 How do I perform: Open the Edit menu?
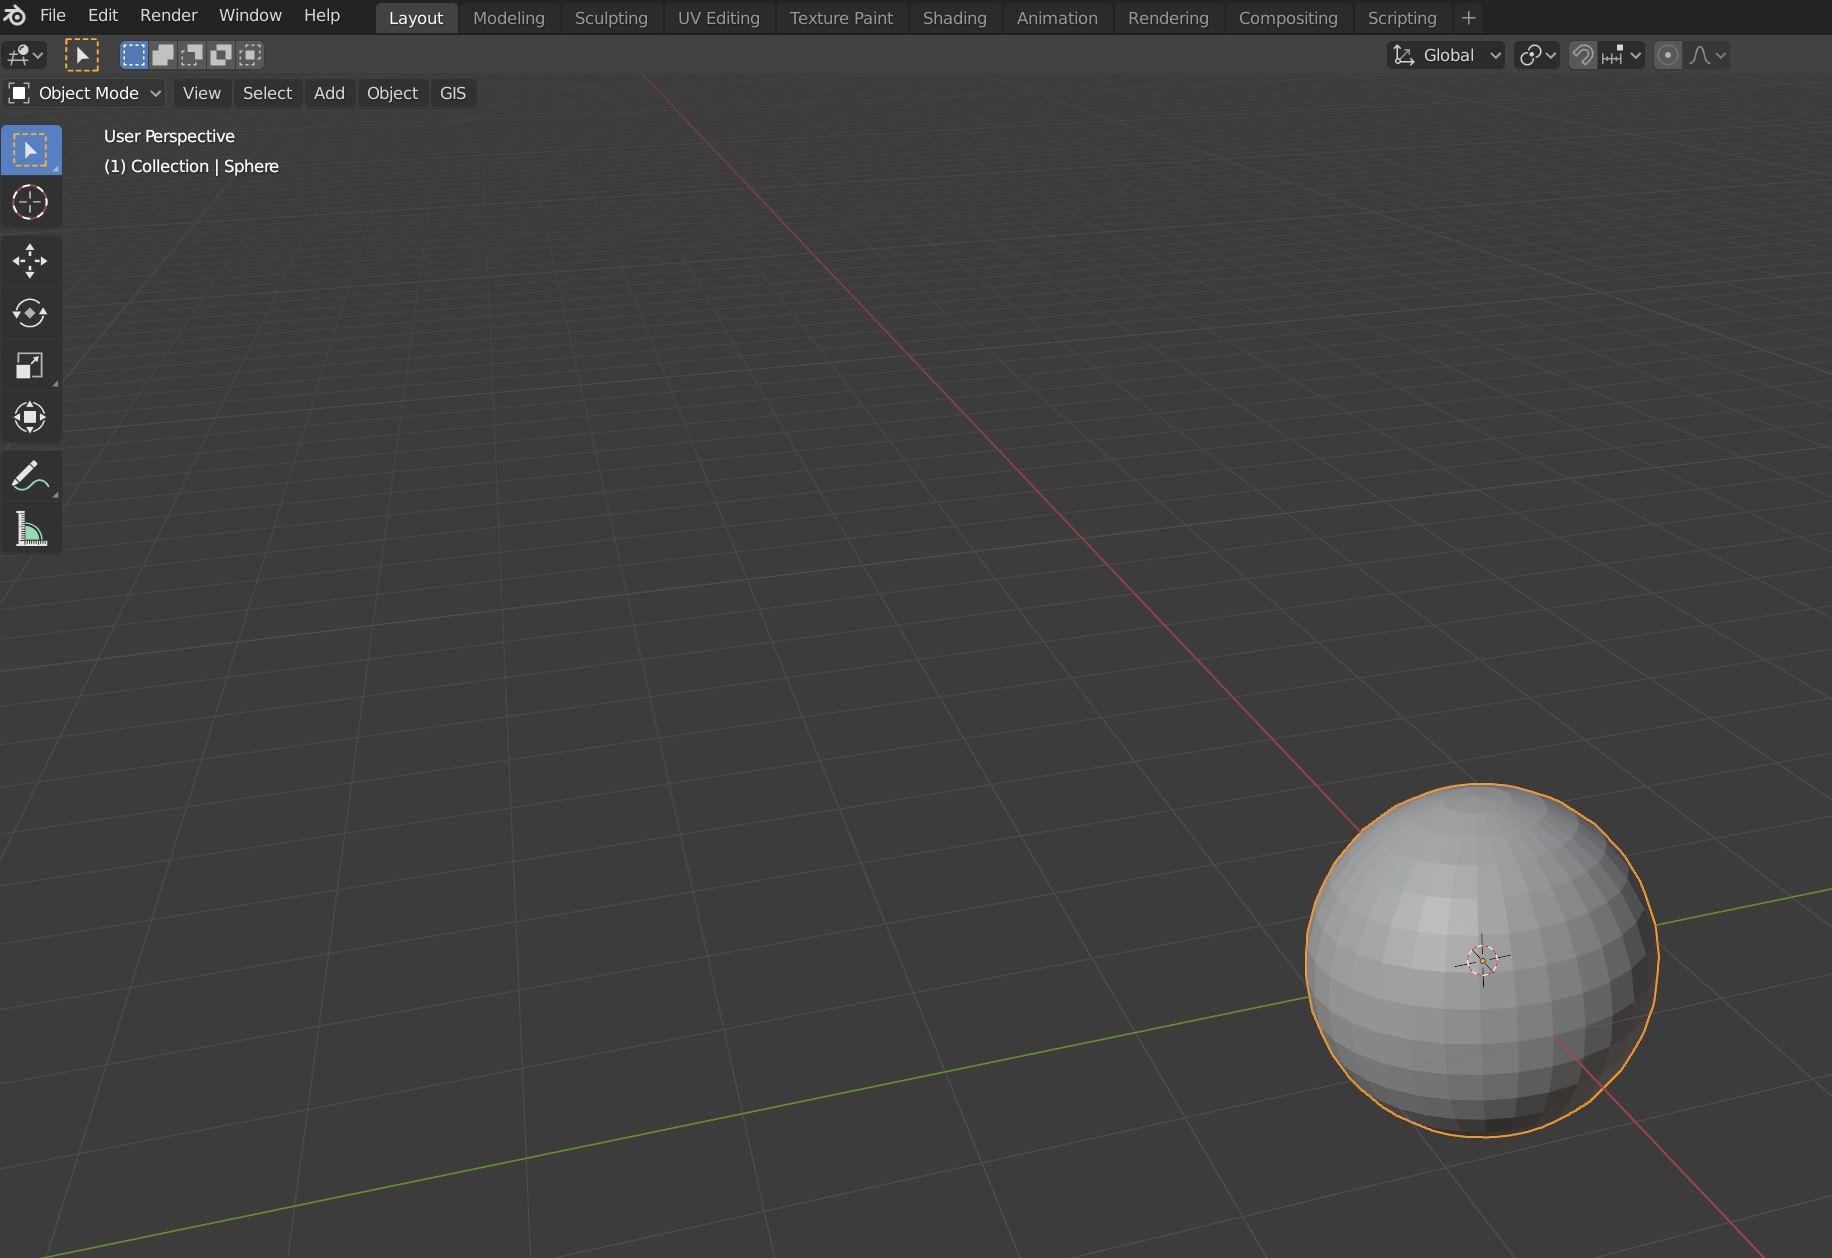103,16
